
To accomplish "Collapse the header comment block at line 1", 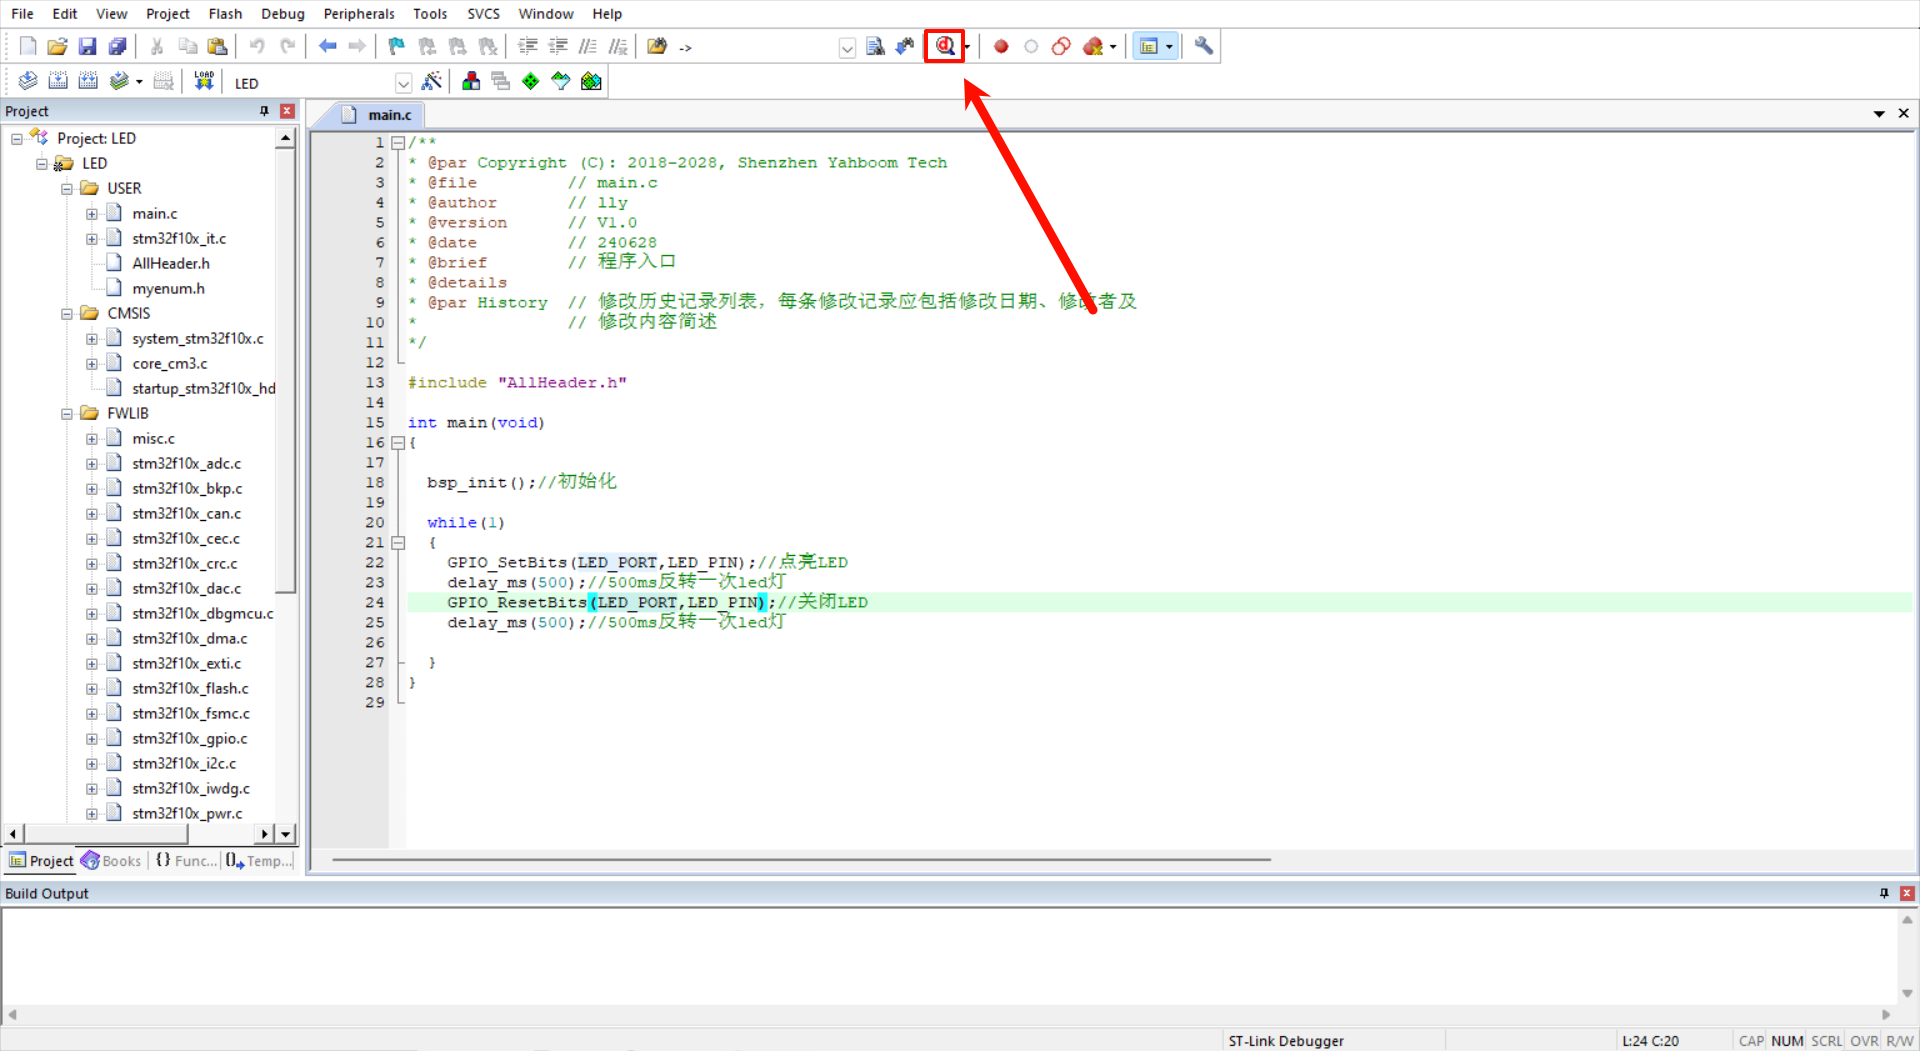I will tap(398, 142).
